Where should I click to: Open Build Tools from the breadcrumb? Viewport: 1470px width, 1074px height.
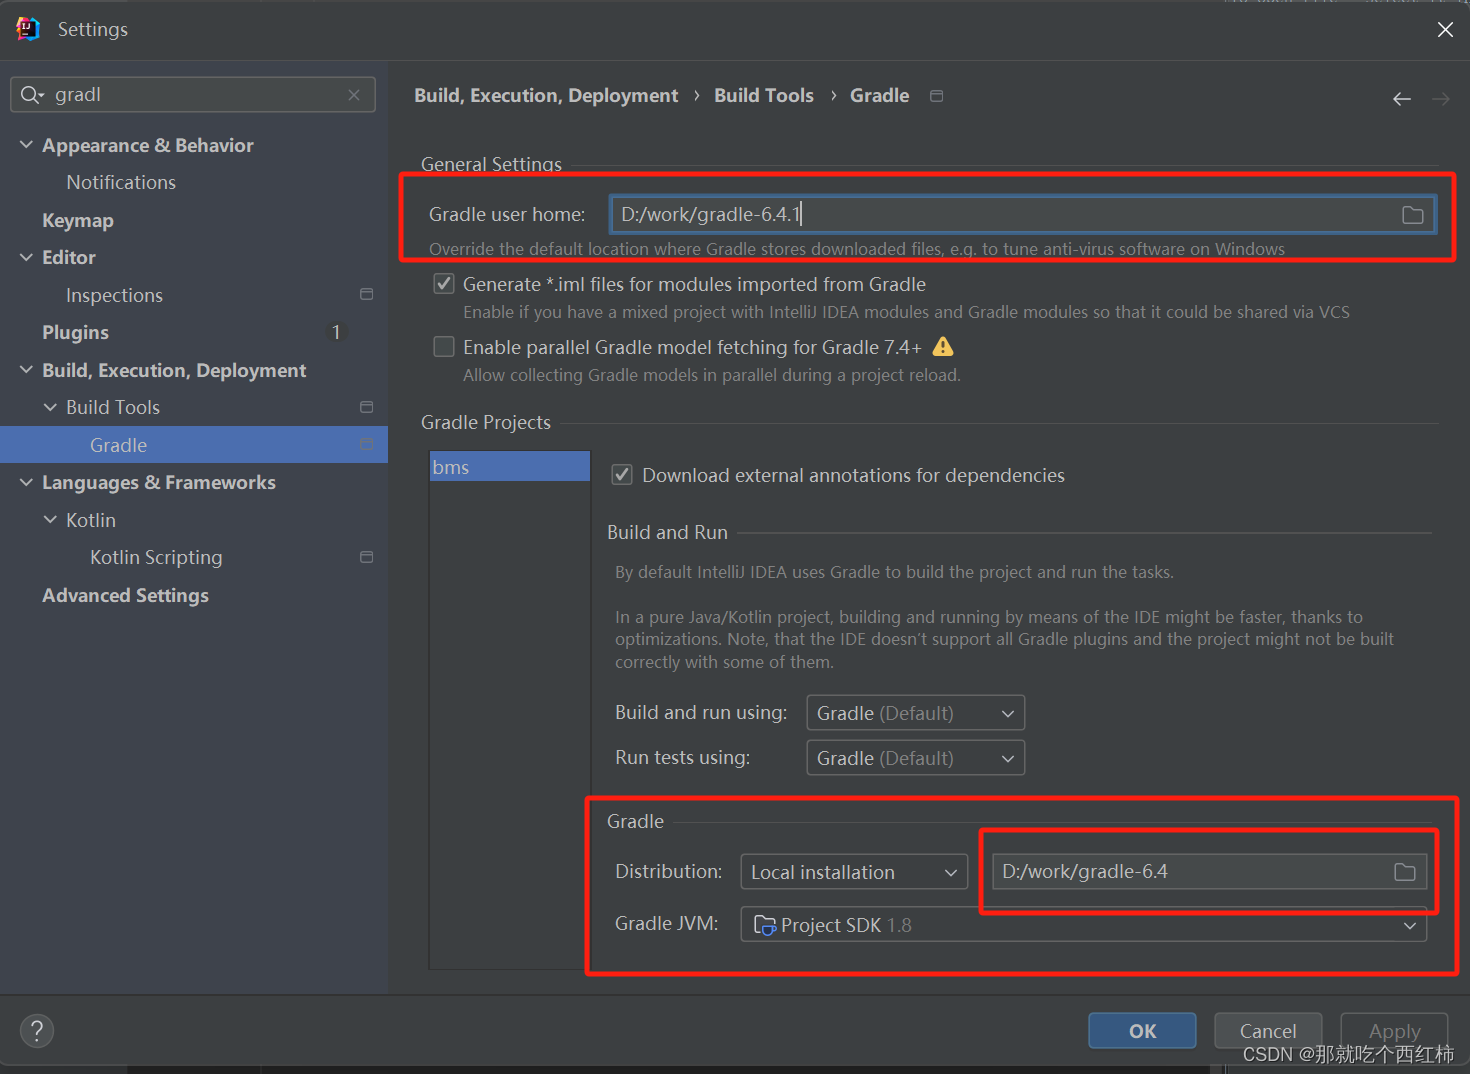click(x=763, y=95)
